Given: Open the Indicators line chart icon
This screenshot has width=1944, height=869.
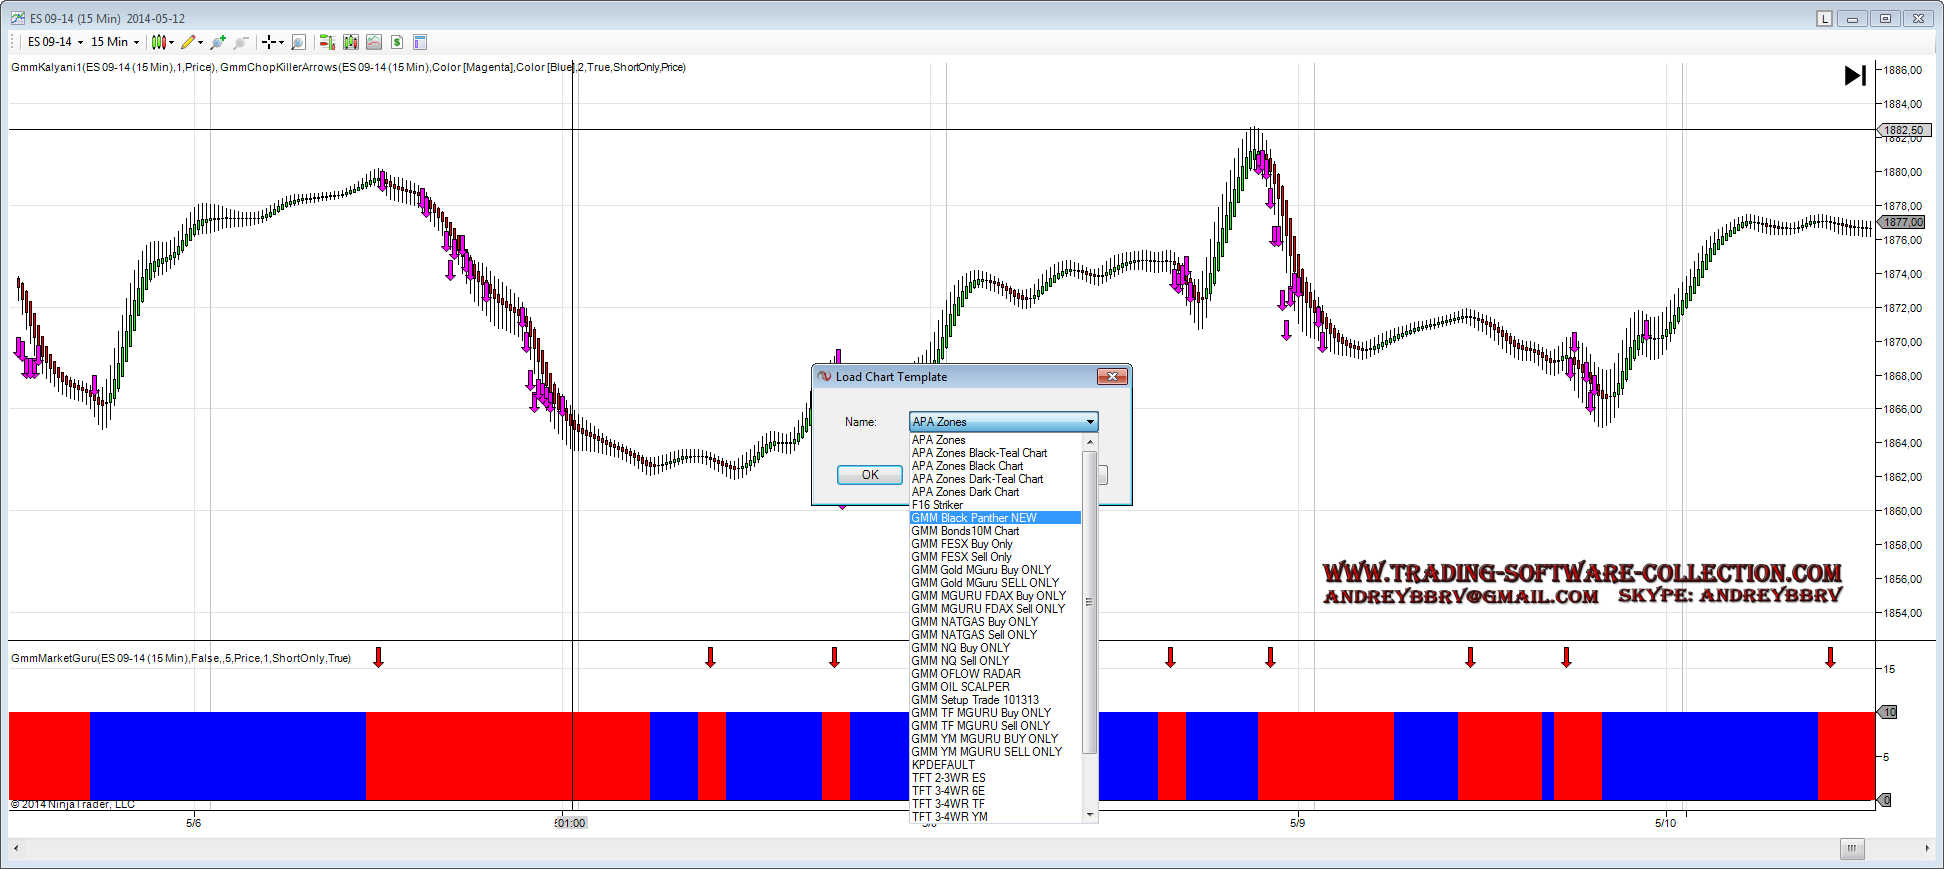Looking at the screenshot, I should coord(374,42).
